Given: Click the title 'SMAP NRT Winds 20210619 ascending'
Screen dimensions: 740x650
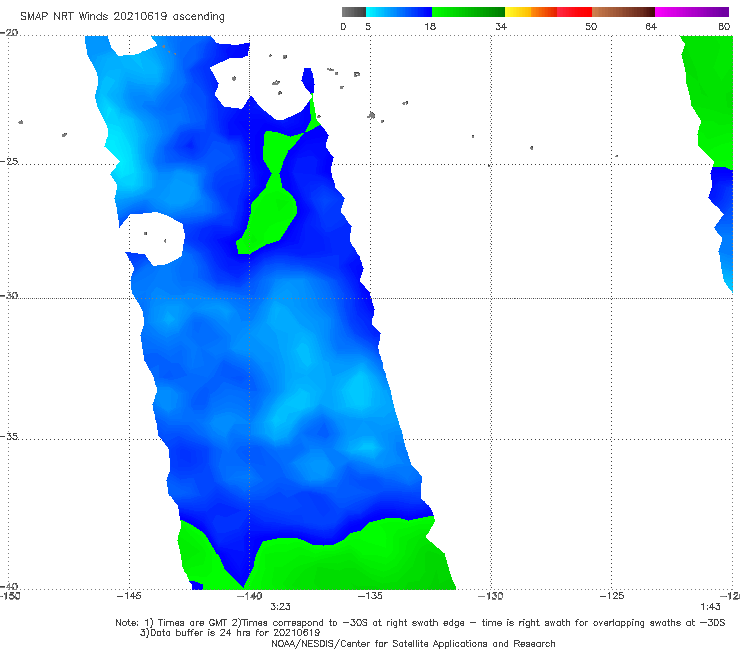Looking at the screenshot, I should coord(122,17).
